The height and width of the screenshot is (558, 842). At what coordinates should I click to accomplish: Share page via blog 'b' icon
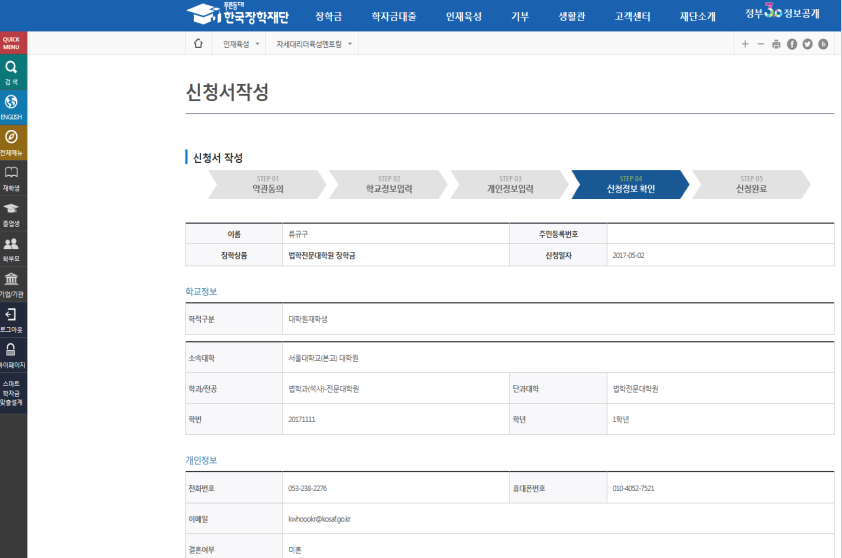point(823,44)
